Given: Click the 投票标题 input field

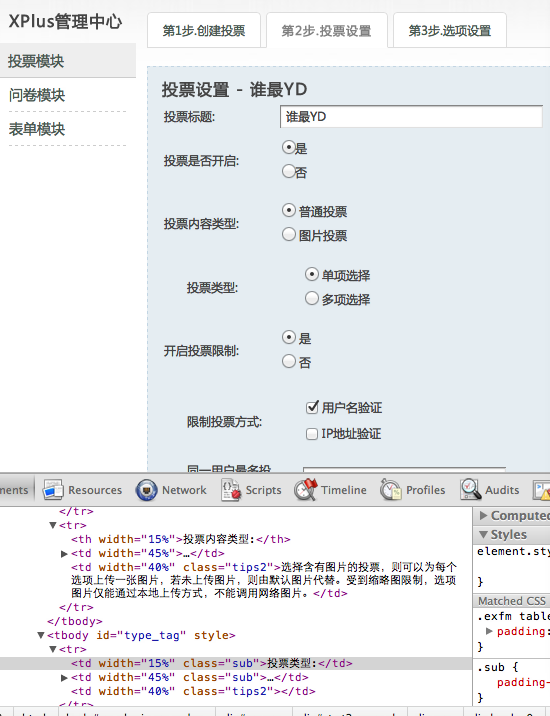Looking at the screenshot, I should point(411,117).
